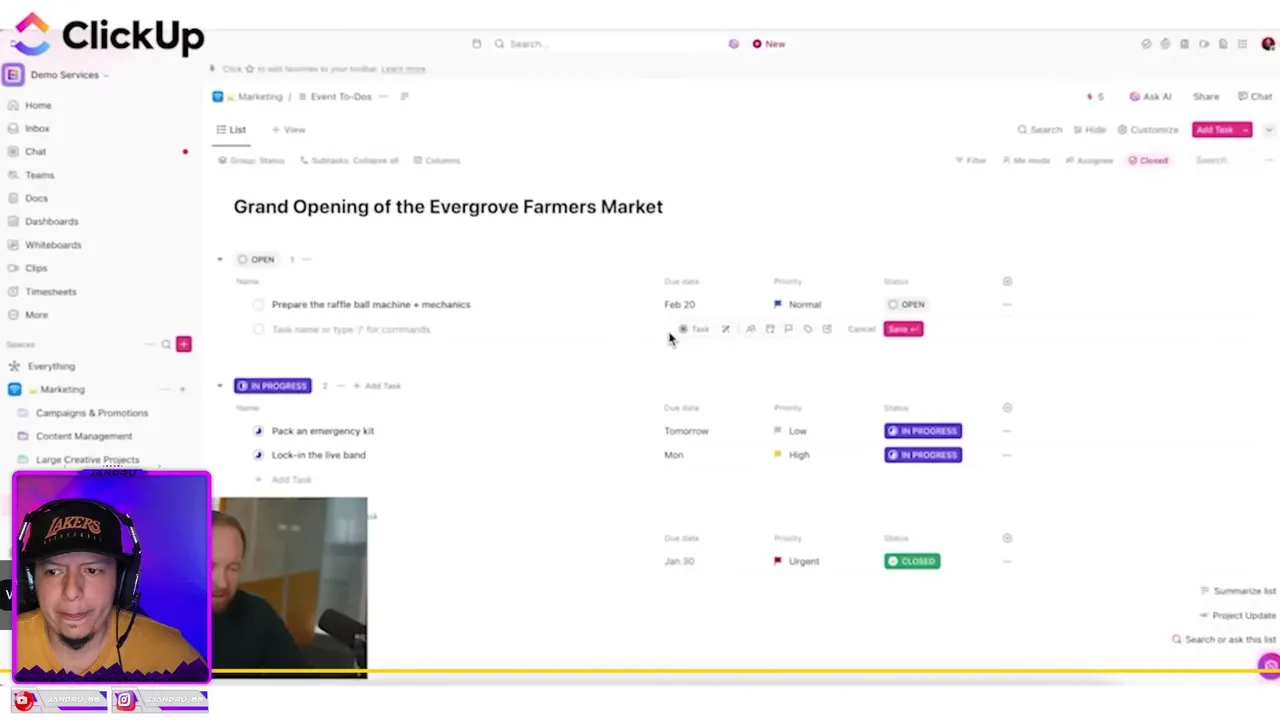Open the OPEN status pill of raffle task
This screenshot has height=720, width=1280.
coord(908,305)
